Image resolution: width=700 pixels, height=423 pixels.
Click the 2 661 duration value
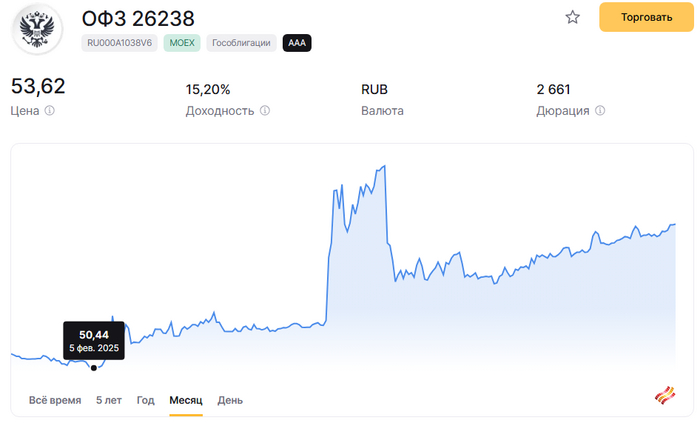[554, 90]
